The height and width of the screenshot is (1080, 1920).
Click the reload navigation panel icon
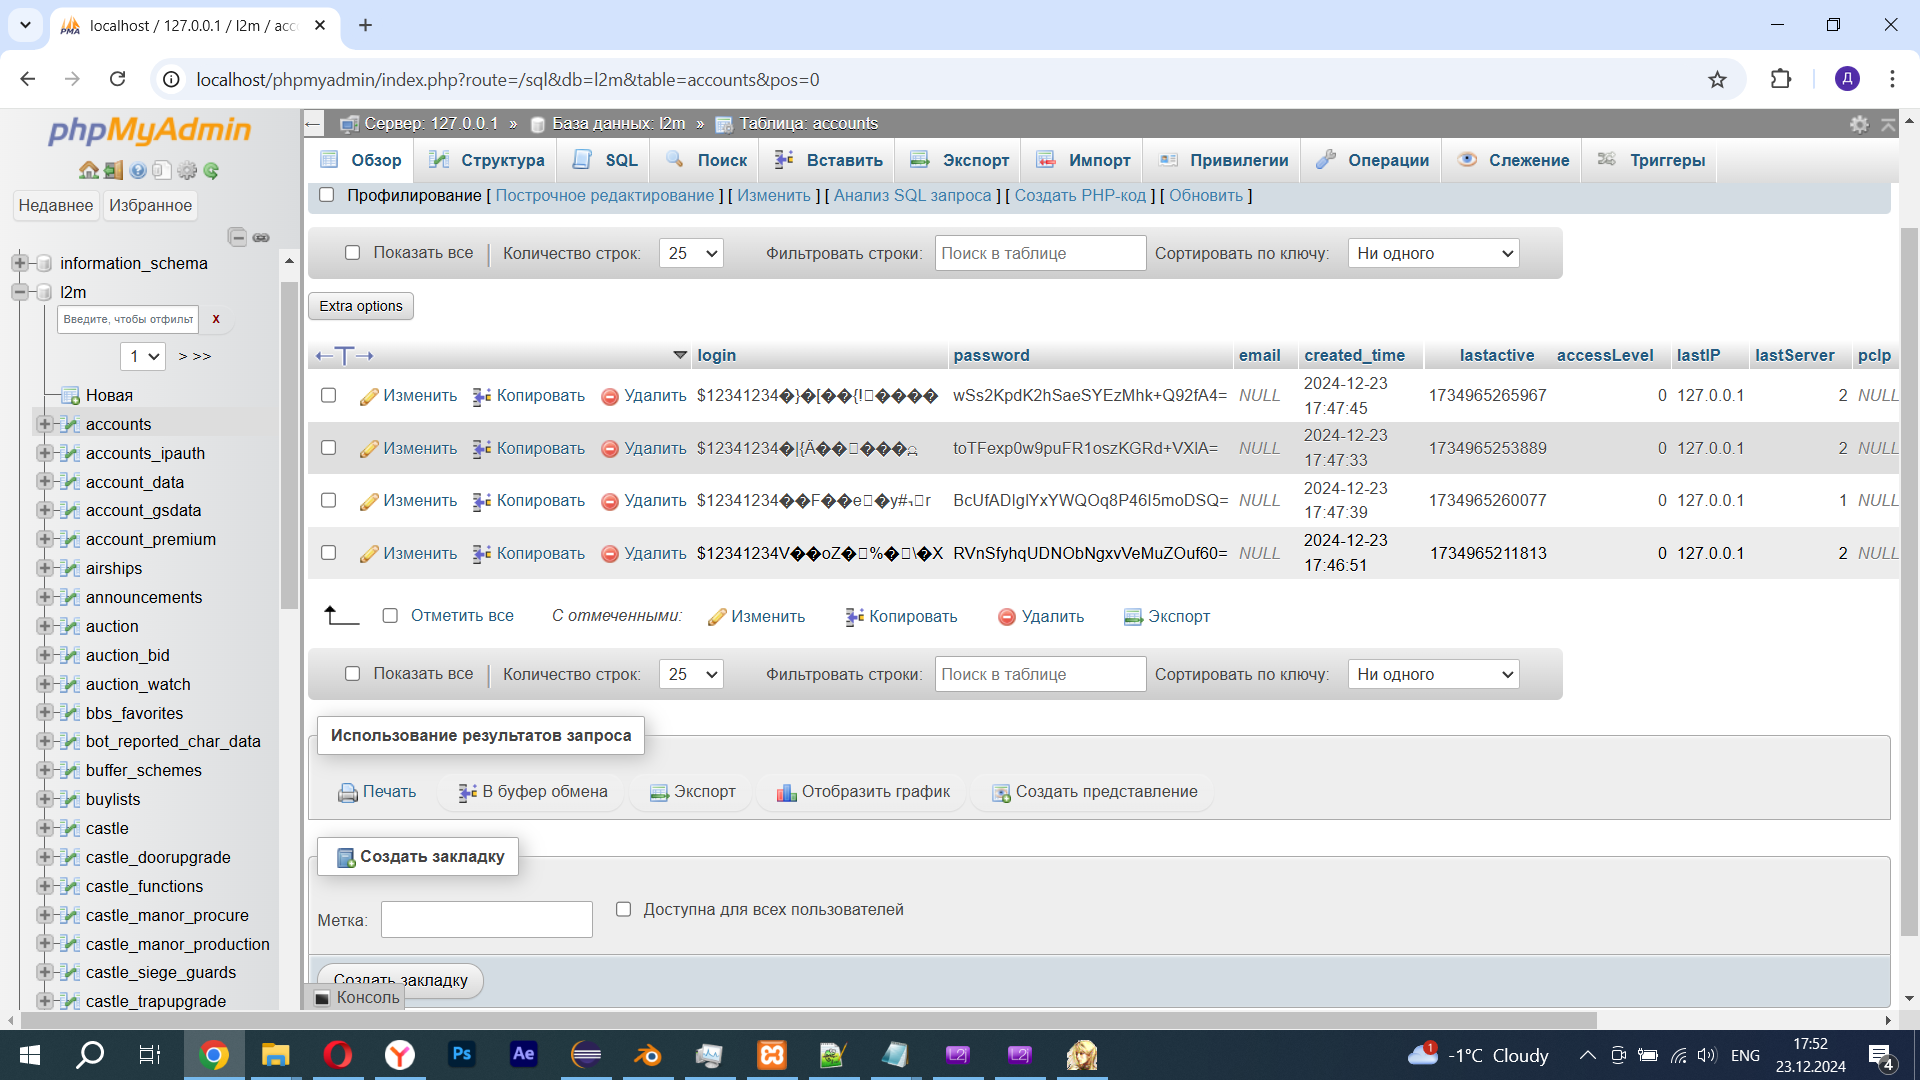coord(211,171)
